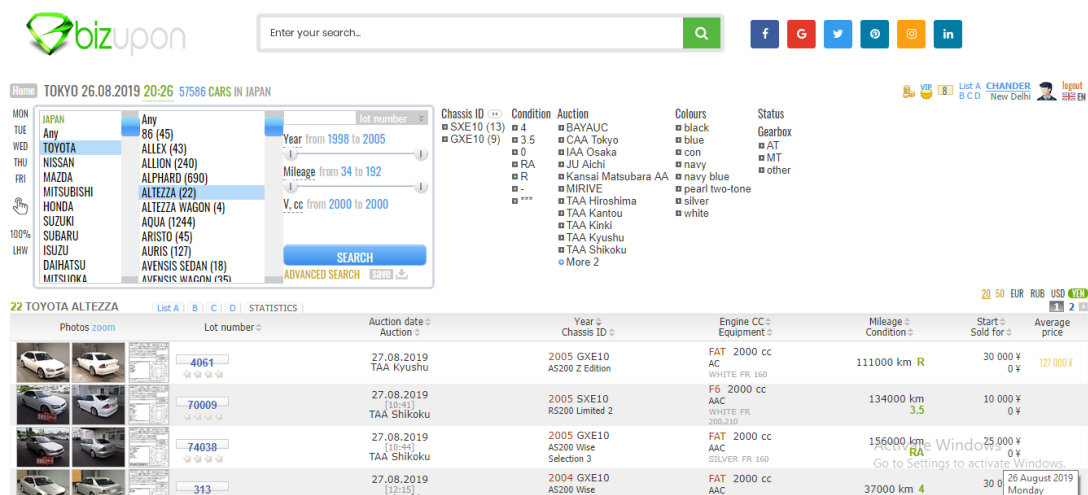Open the Pinterest social icon
The image size is (1088, 495).
pos(875,34)
